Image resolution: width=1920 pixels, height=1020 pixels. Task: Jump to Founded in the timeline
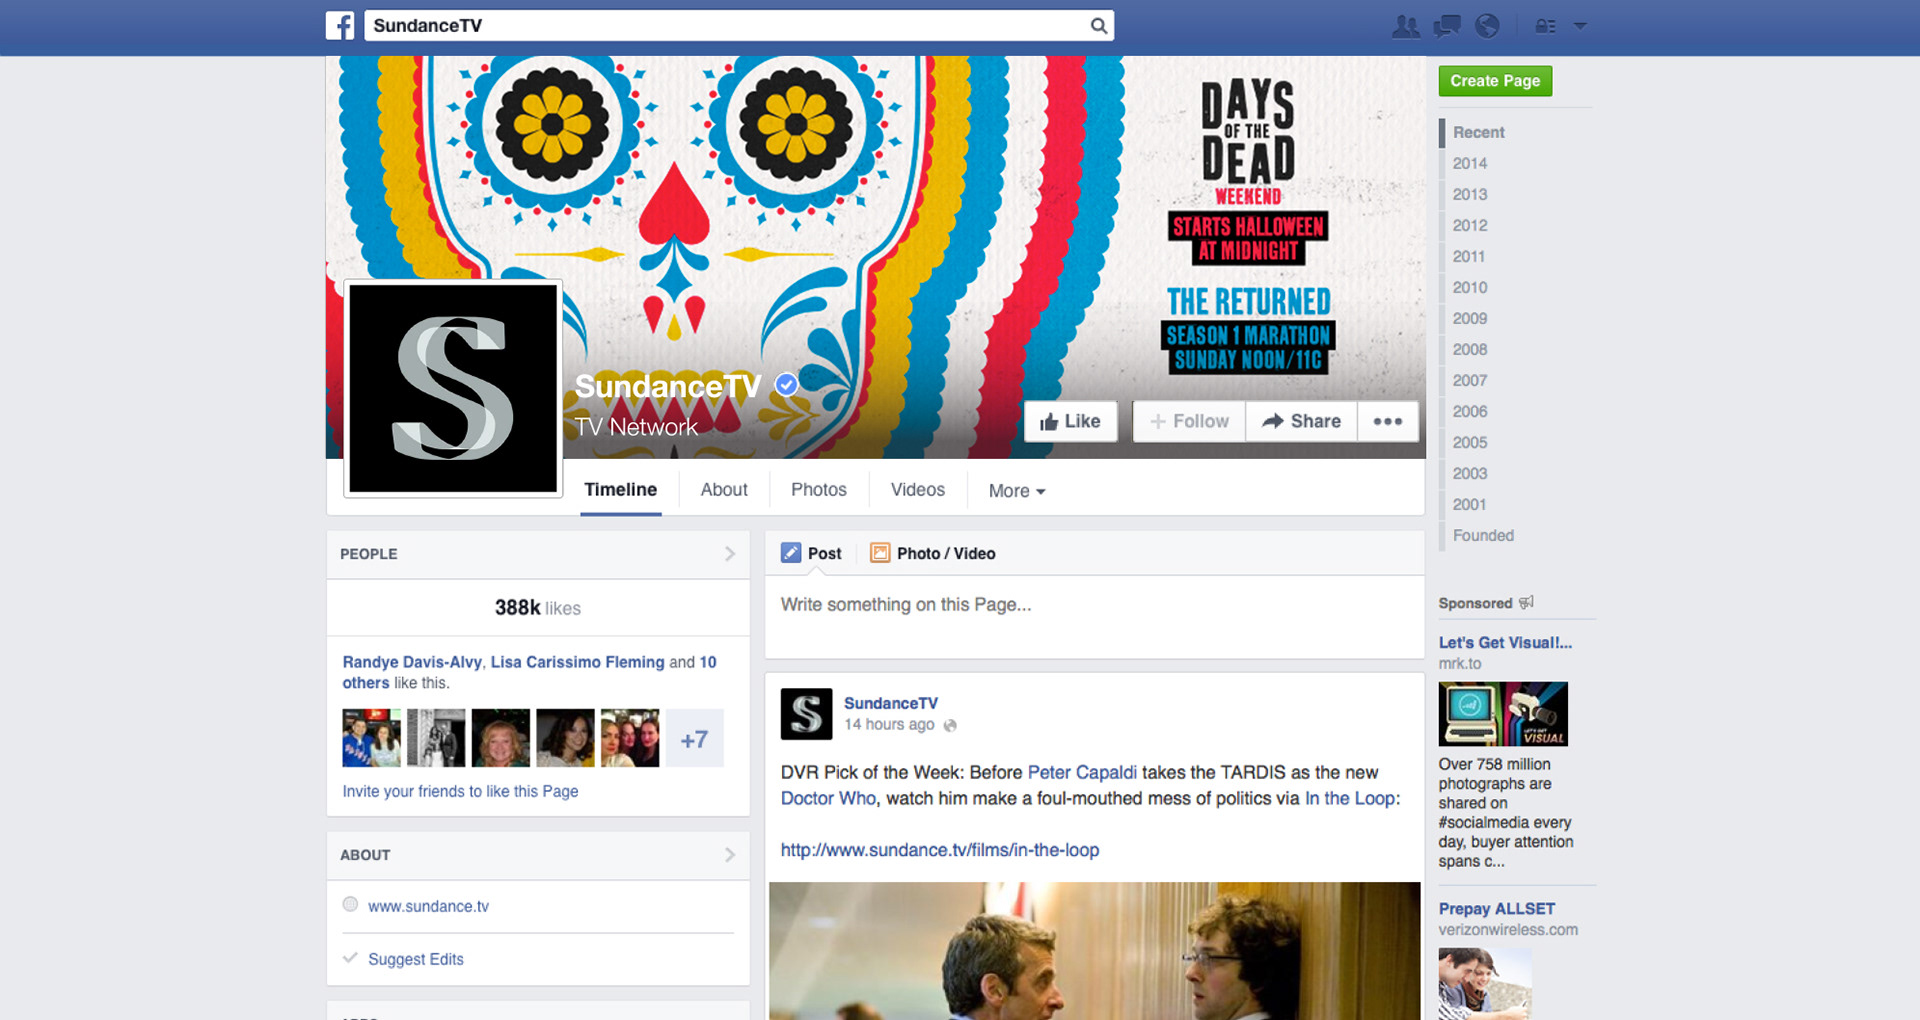click(1483, 535)
